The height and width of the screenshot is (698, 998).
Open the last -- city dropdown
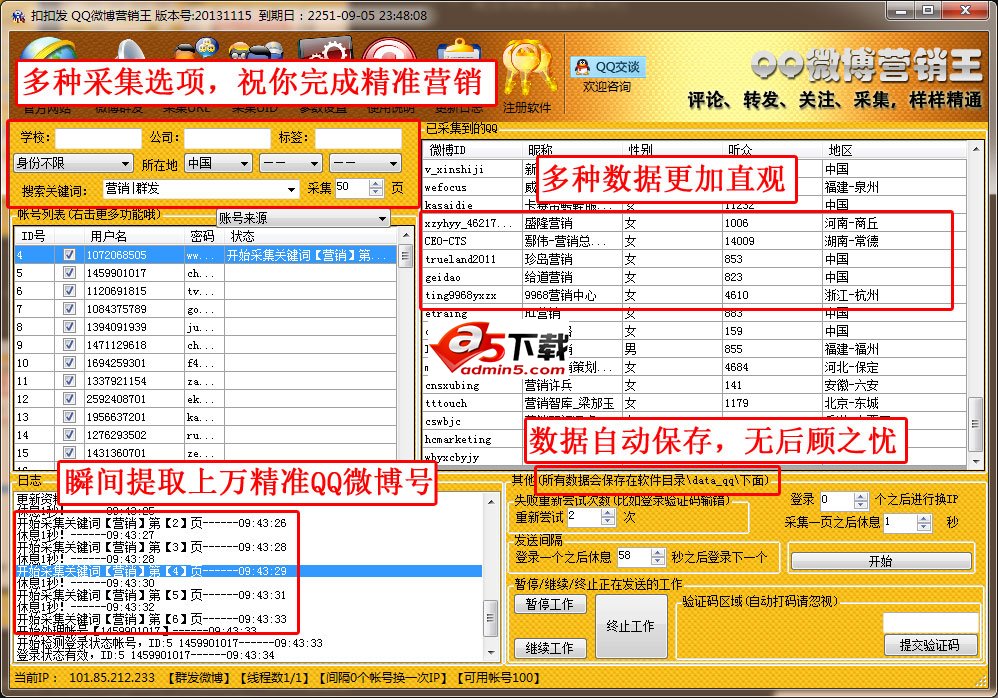(365, 164)
